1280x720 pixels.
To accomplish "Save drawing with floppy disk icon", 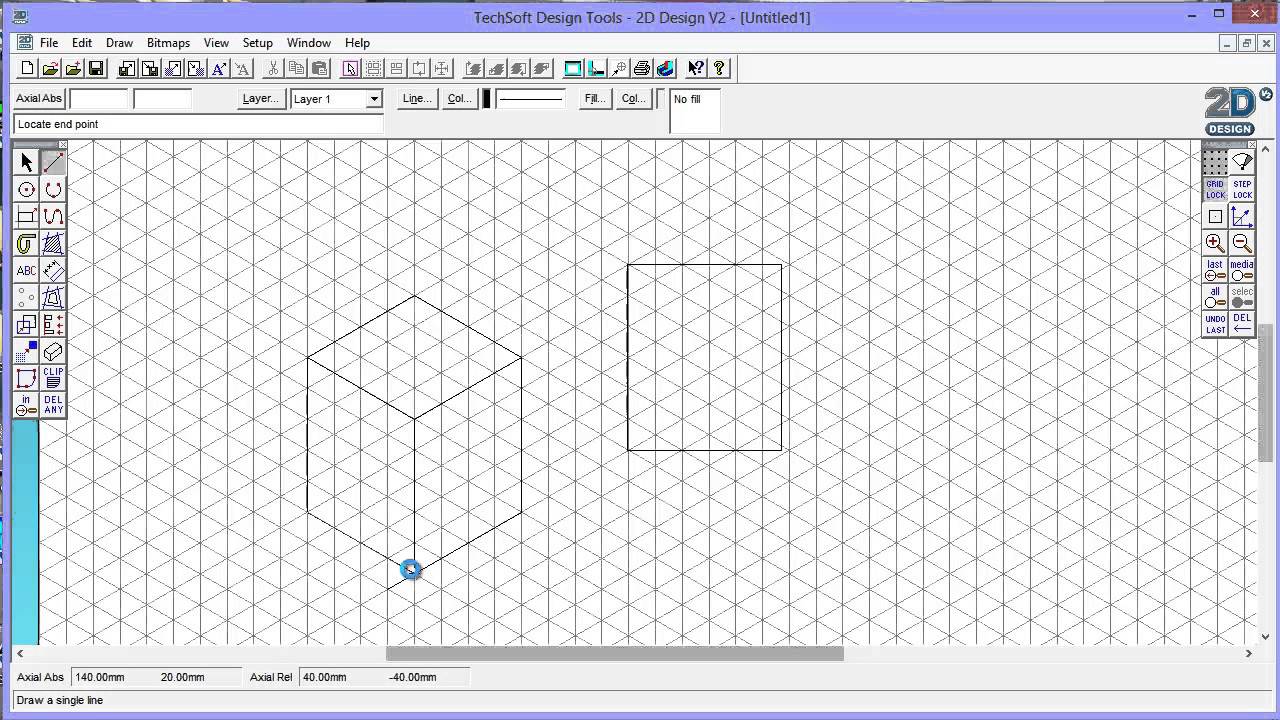I will click(x=96, y=68).
